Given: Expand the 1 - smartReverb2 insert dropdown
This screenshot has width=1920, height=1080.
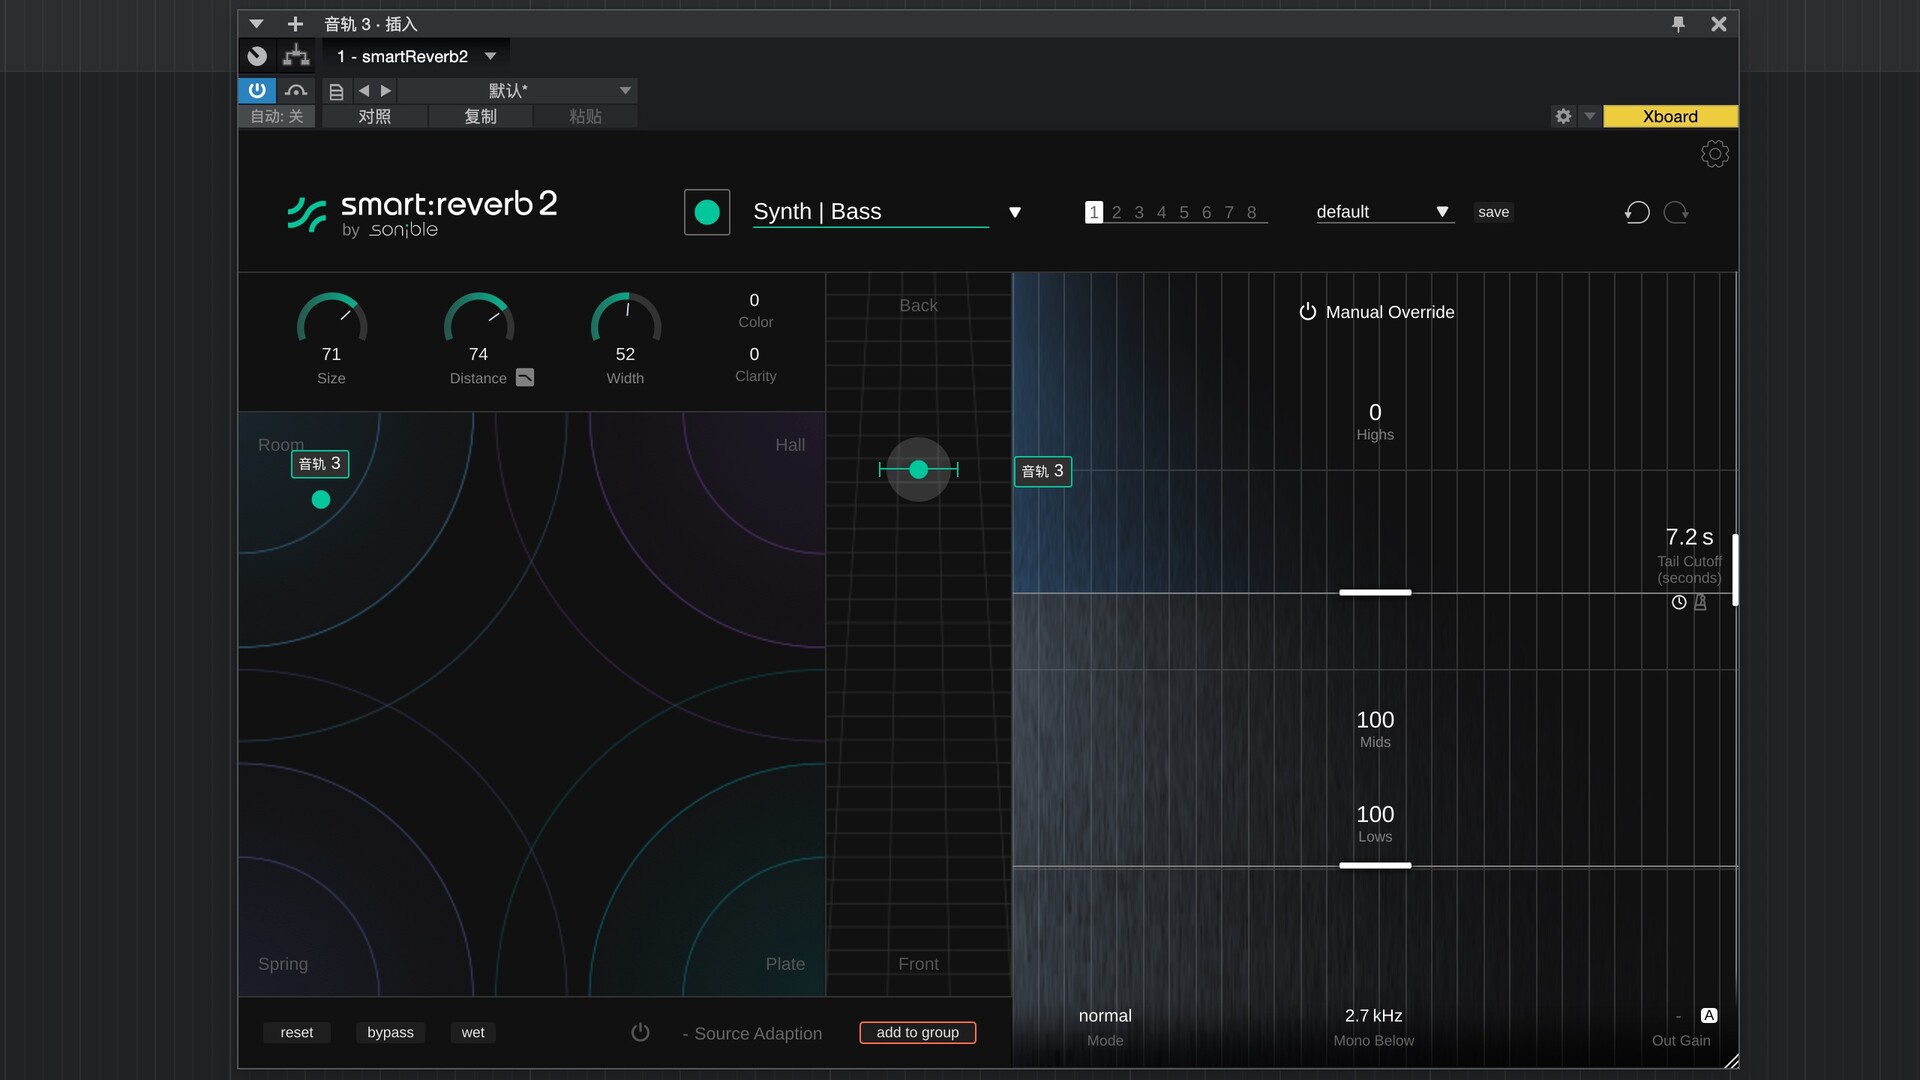Looking at the screenshot, I should pyautogui.click(x=490, y=56).
